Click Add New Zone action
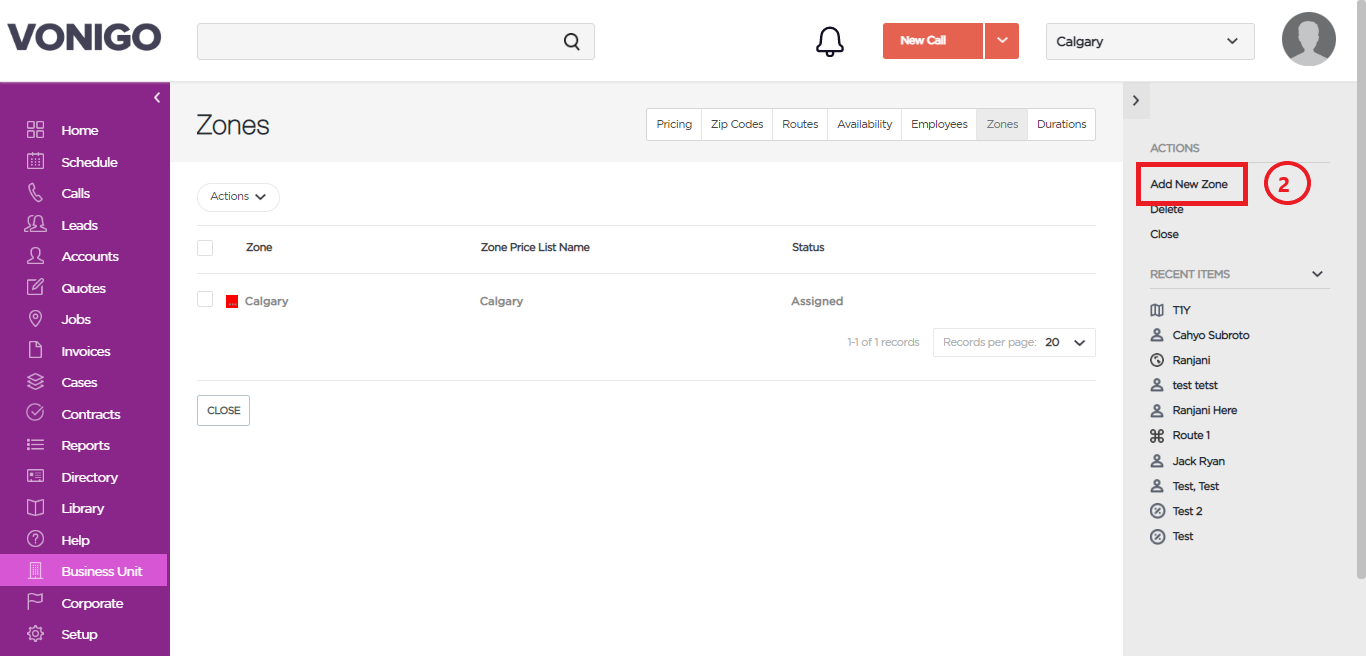This screenshot has height=656, width=1366. 1189,184
